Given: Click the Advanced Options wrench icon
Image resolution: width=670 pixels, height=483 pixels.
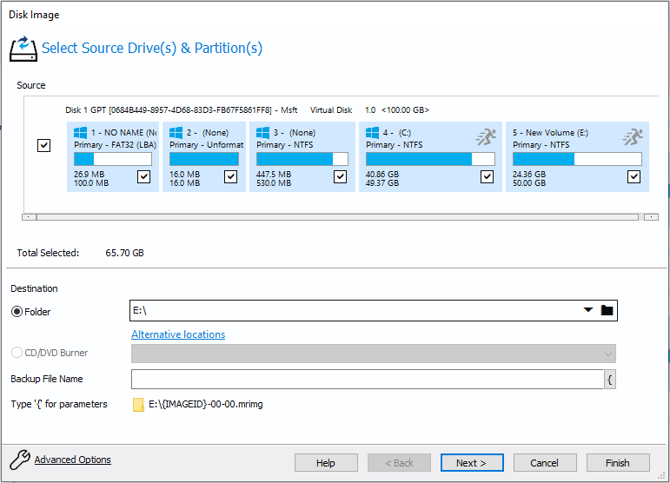Looking at the screenshot, I should click(x=19, y=461).
